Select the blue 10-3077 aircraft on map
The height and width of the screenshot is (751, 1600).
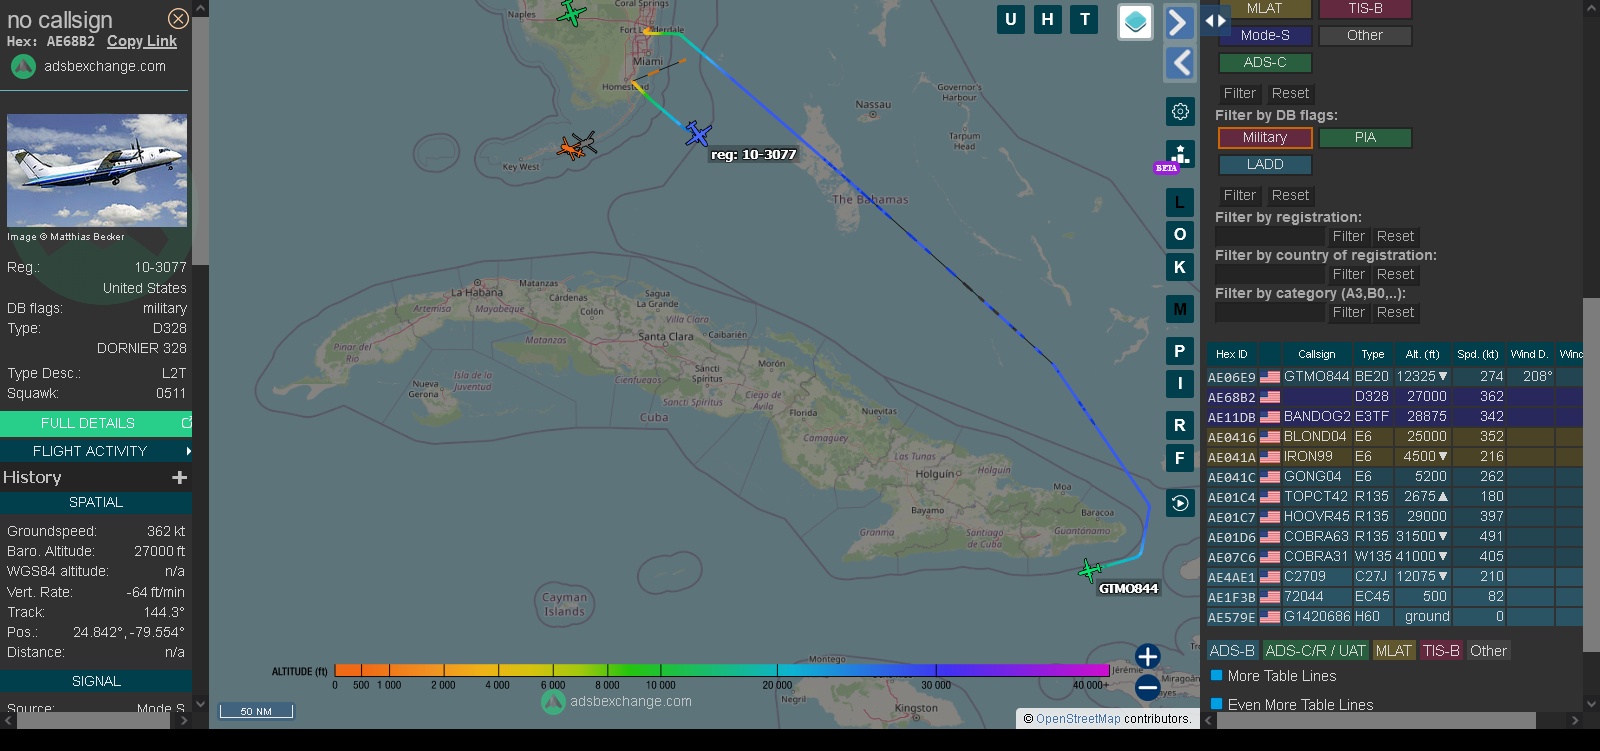click(698, 133)
